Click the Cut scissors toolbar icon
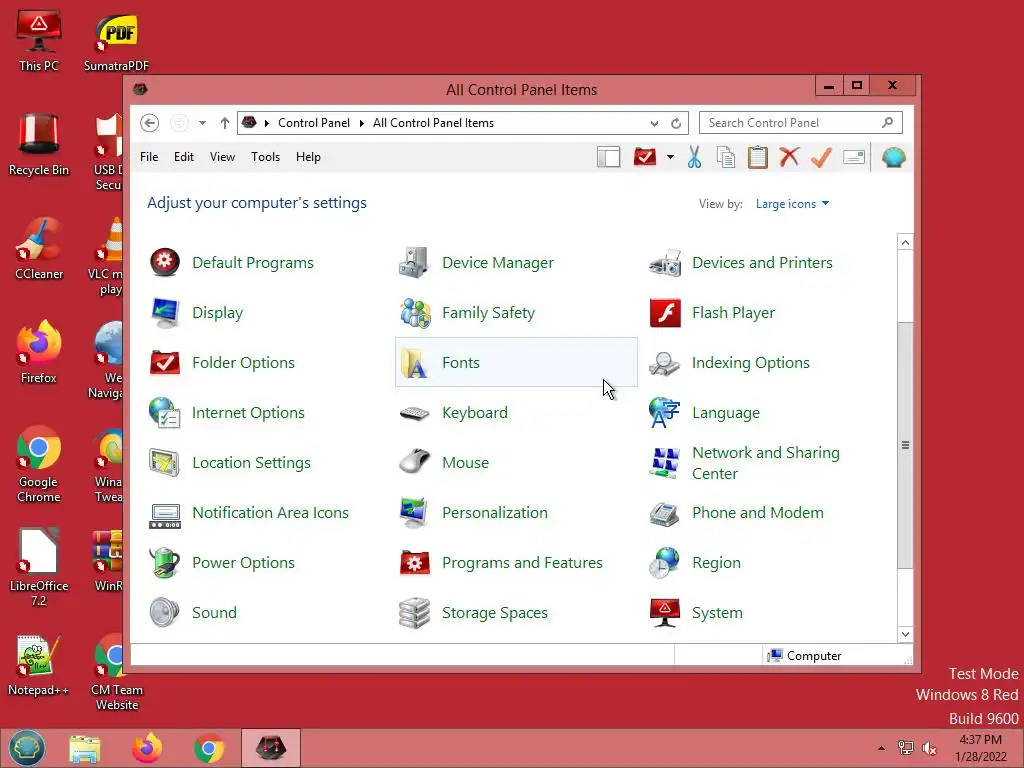The height and width of the screenshot is (768, 1024). 695,157
